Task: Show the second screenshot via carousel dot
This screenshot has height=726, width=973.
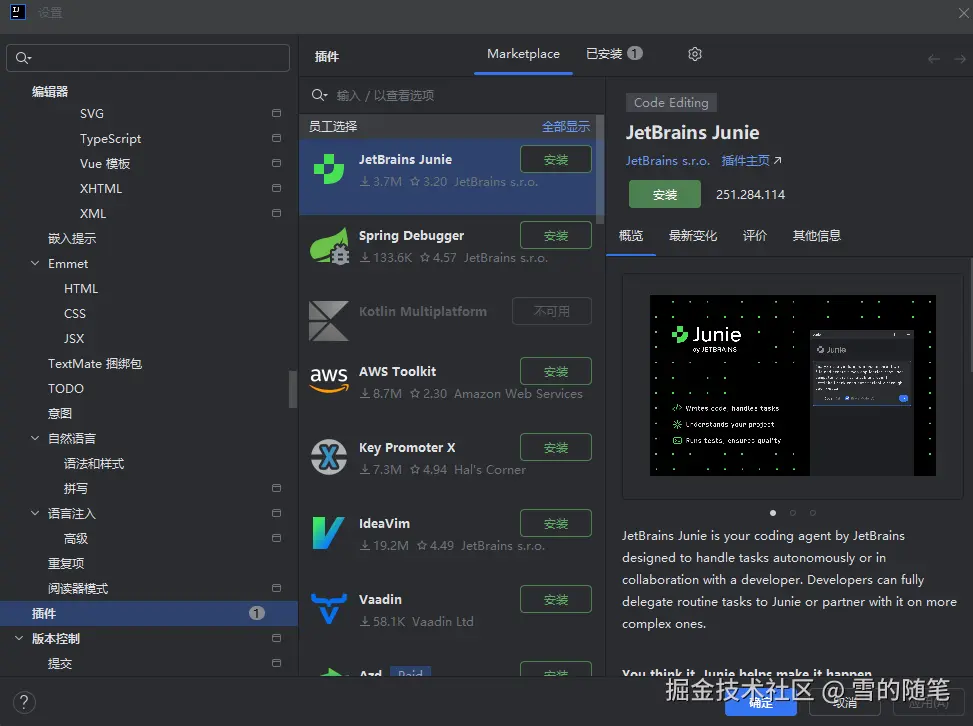Action: tap(792, 513)
